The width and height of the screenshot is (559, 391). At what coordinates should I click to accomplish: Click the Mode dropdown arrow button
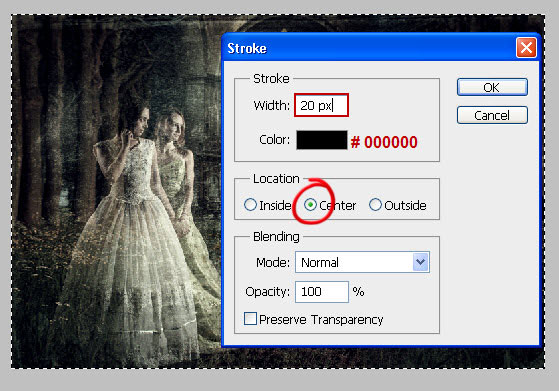pos(421,262)
